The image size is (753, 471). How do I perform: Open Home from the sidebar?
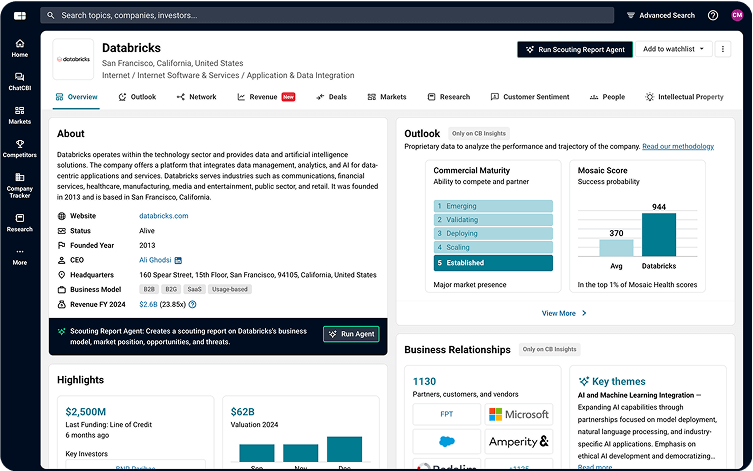20,48
